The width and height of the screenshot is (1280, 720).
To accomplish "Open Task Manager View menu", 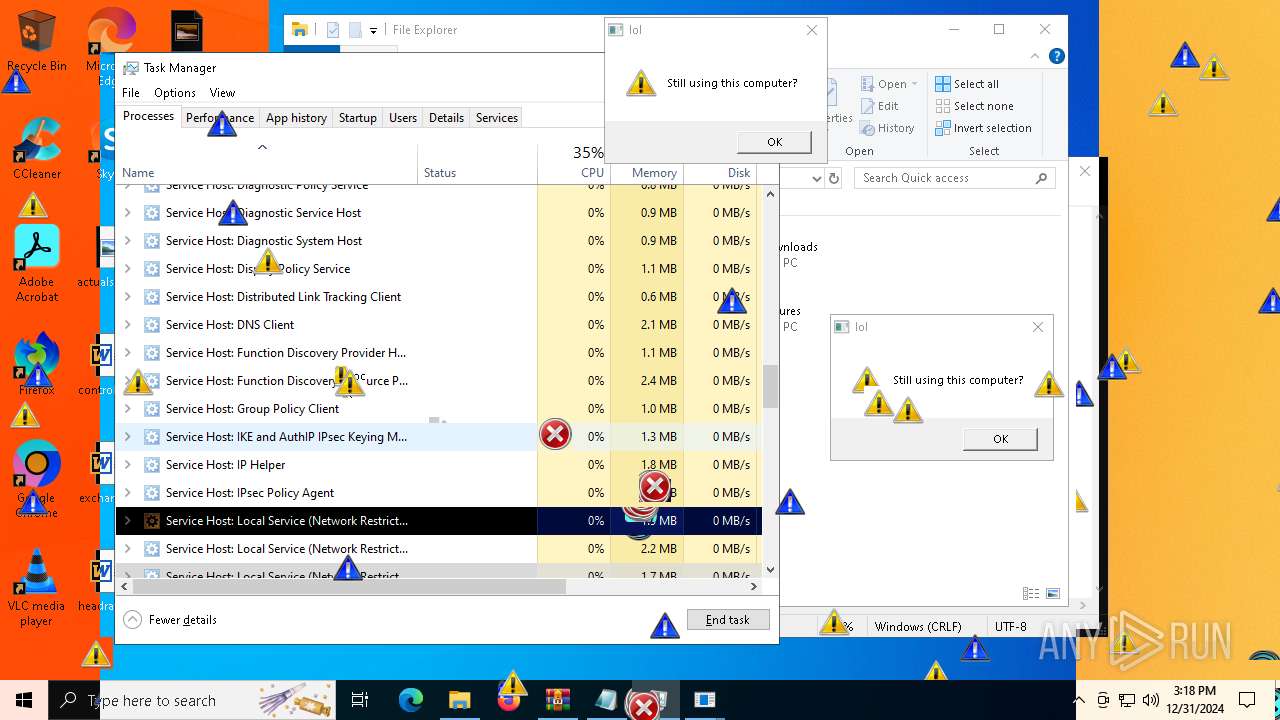I will click(222, 93).
